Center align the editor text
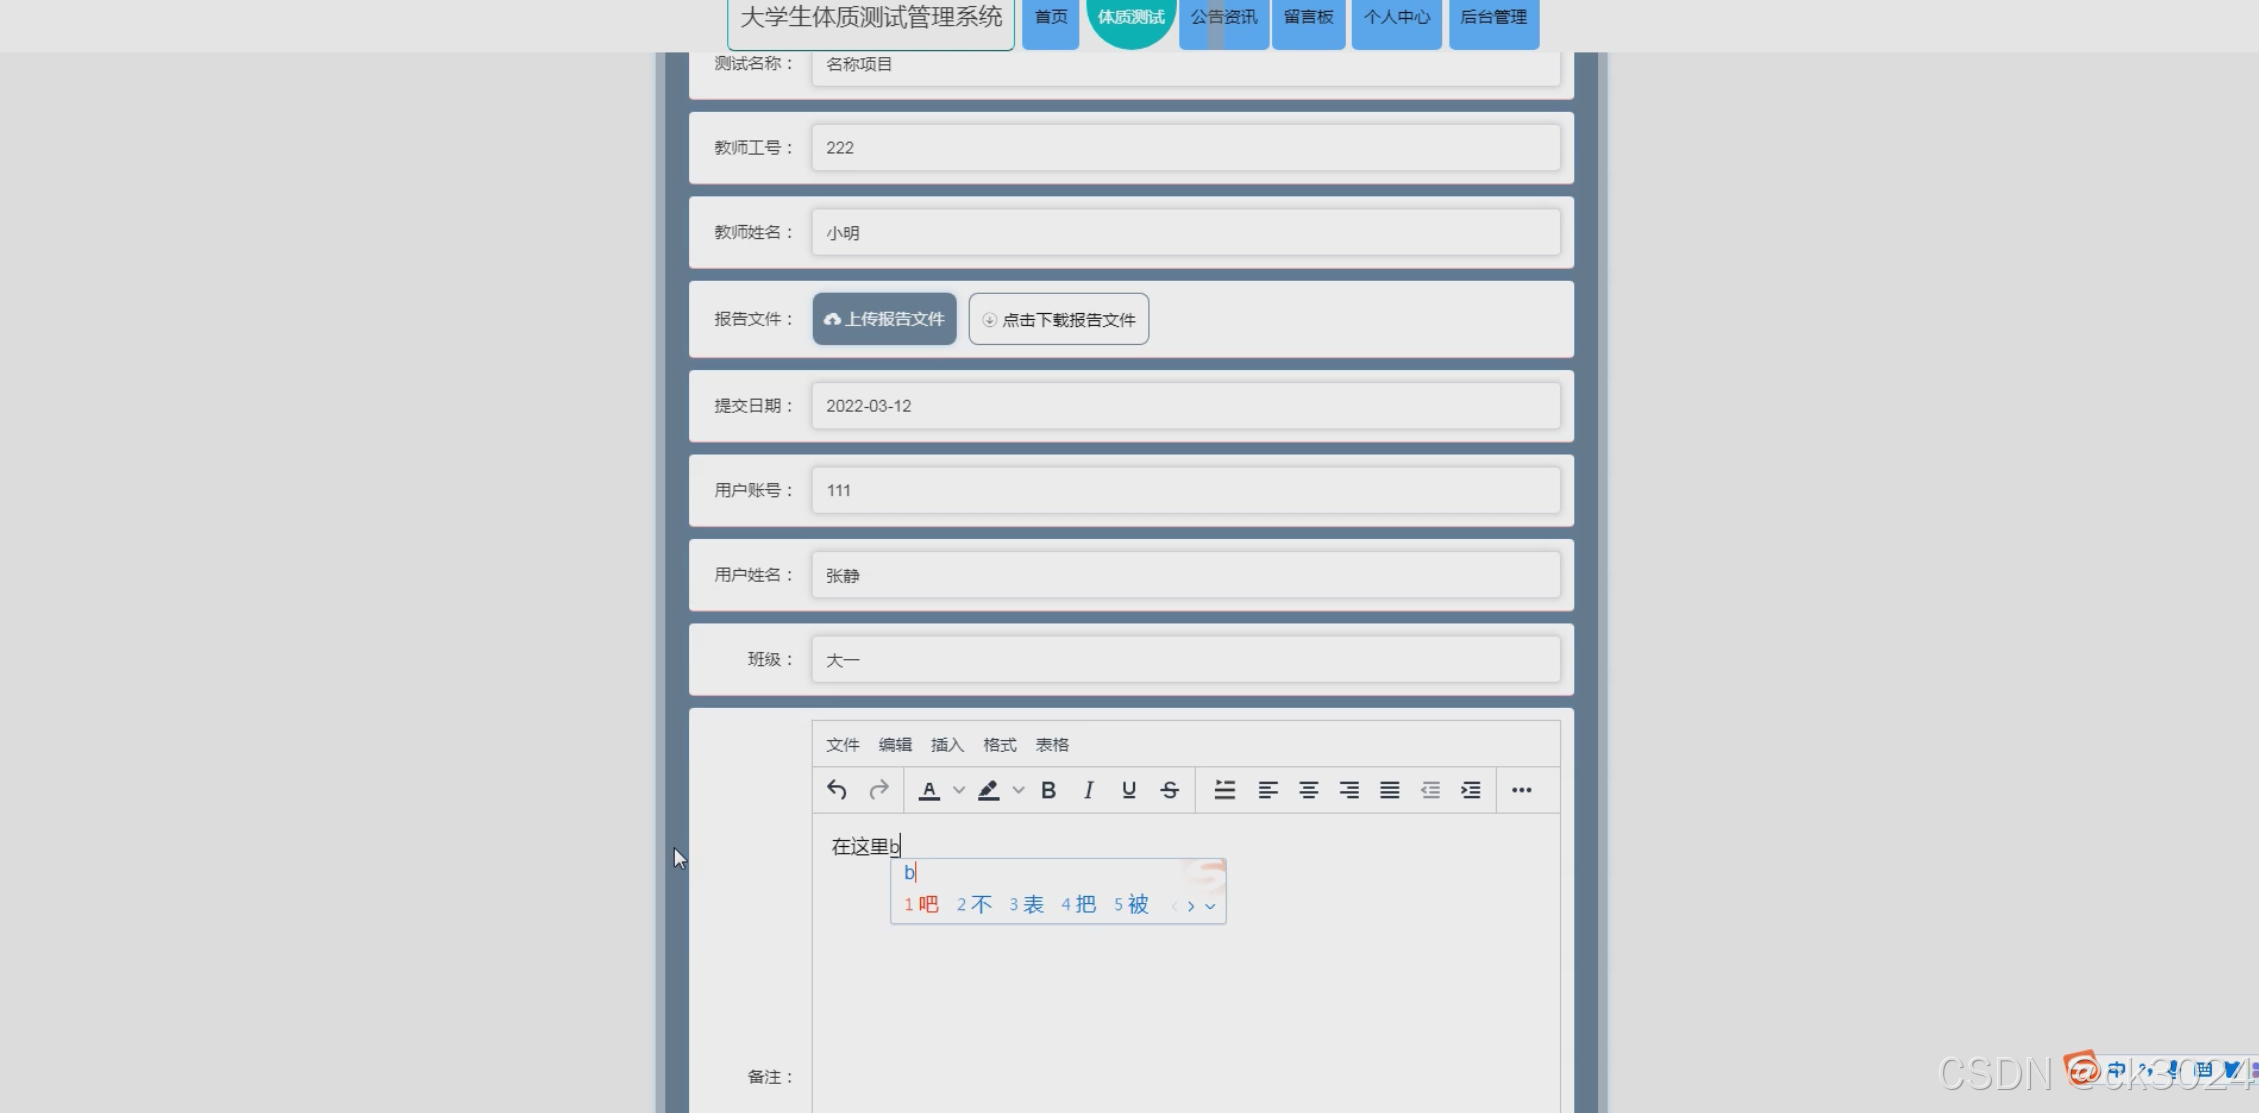This screenshot has width=2259, height=1113. point(1308,790)
